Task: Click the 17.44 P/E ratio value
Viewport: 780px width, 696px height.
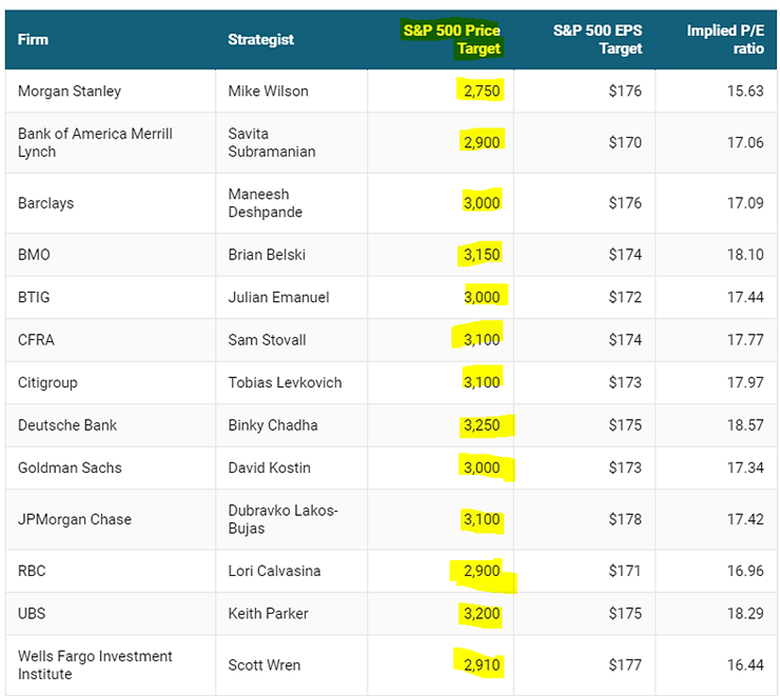Action: point(745,298)
